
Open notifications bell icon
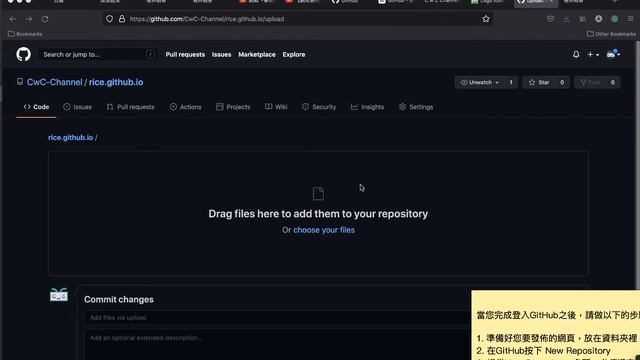pos(576,54)
